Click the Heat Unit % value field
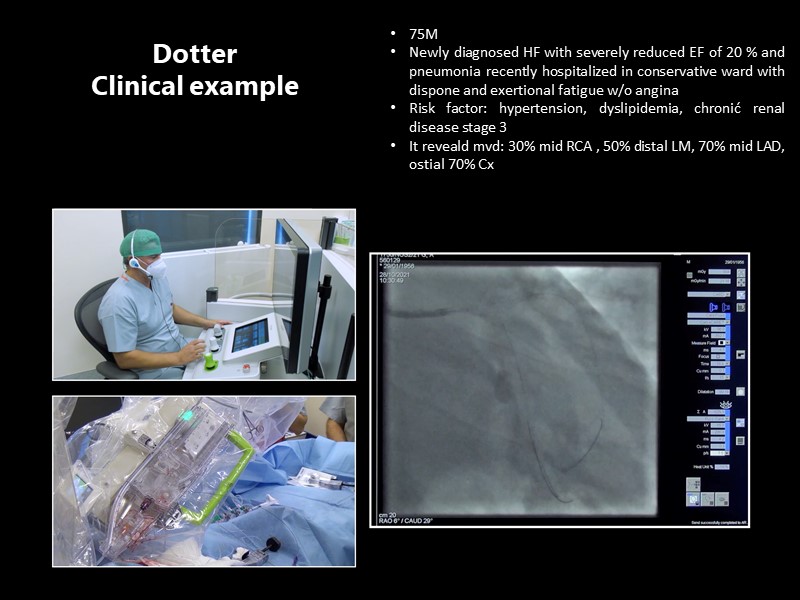The height and width of the screenshot is (600, 800). [x=722, y=466]
